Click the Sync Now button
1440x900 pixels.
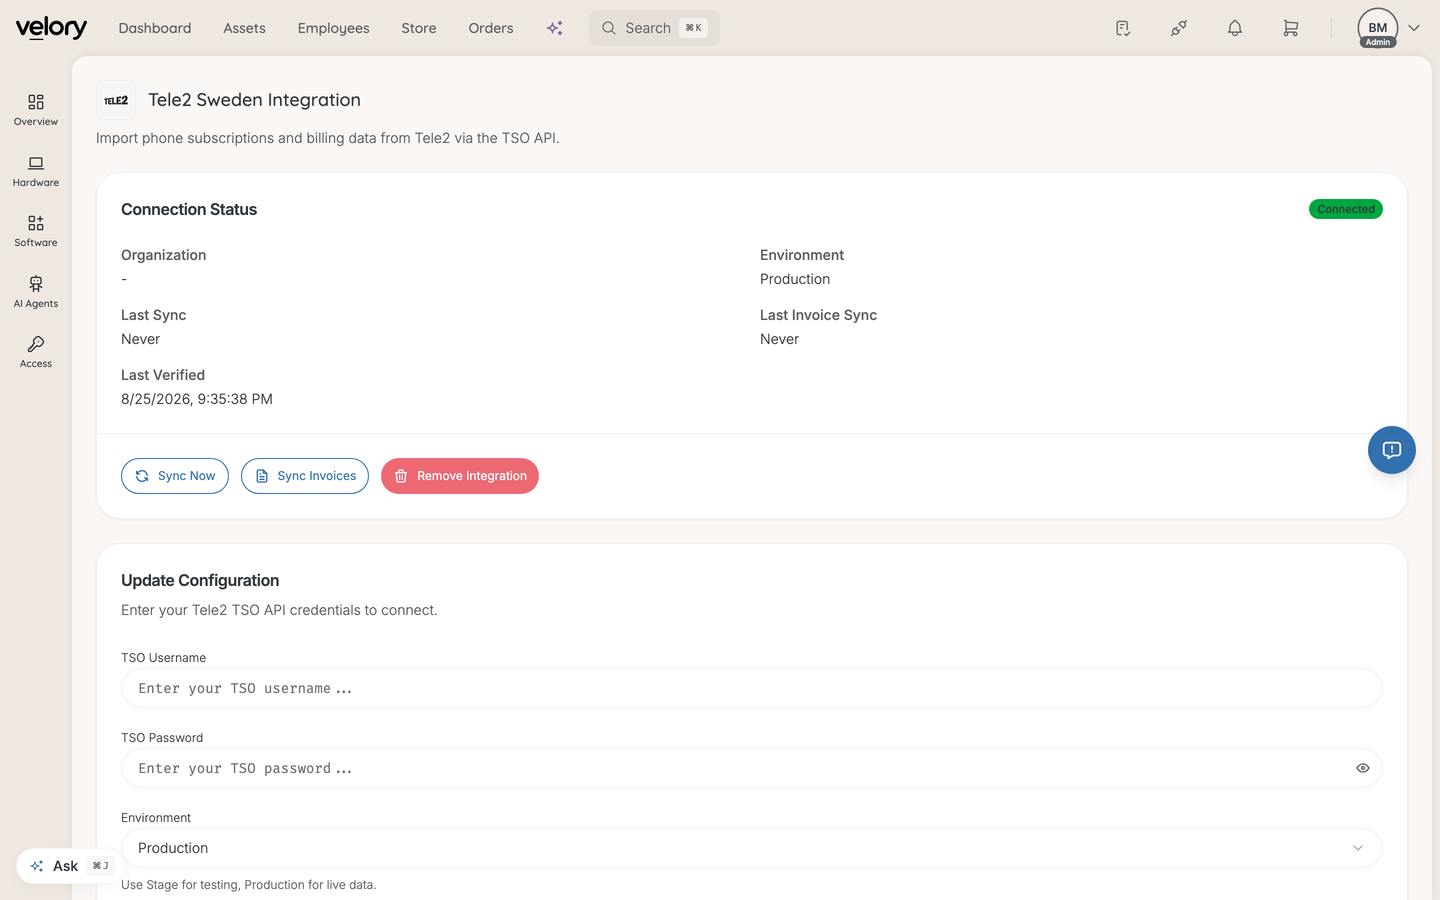pos(175,476)
